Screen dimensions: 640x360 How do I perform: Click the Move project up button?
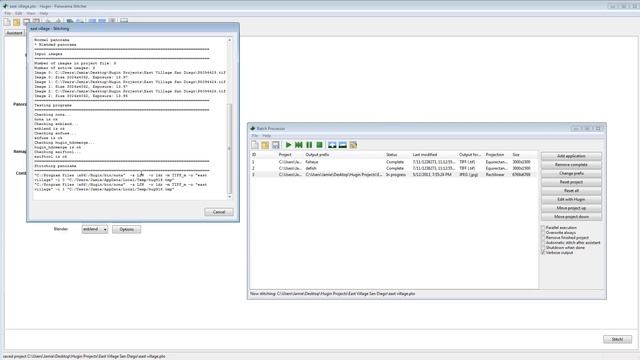point(571,208)
